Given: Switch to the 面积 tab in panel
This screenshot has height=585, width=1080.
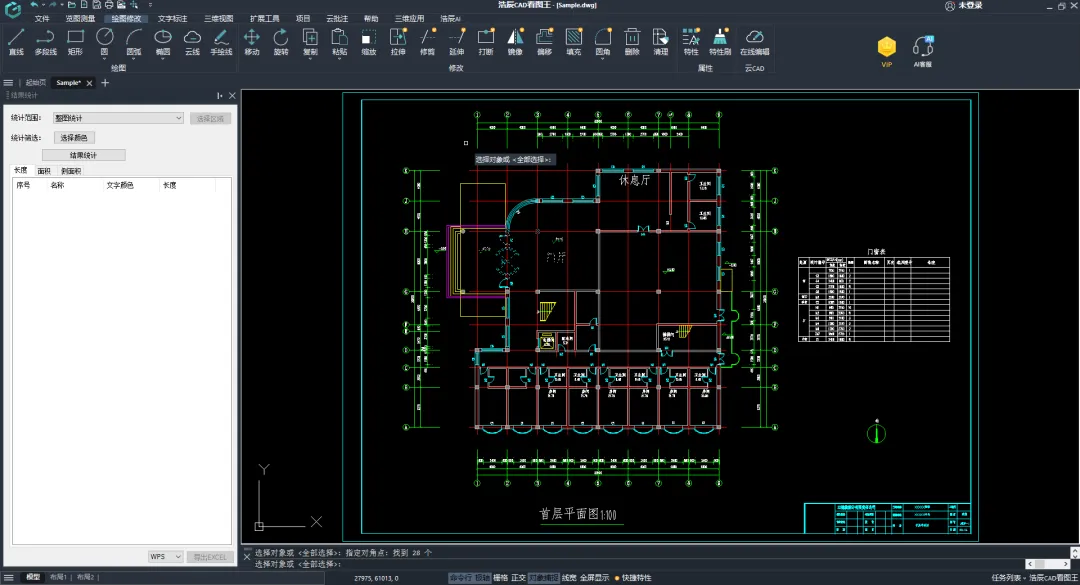Looking at the screenshot, I should pyautogui.click(x=44, y=171).
